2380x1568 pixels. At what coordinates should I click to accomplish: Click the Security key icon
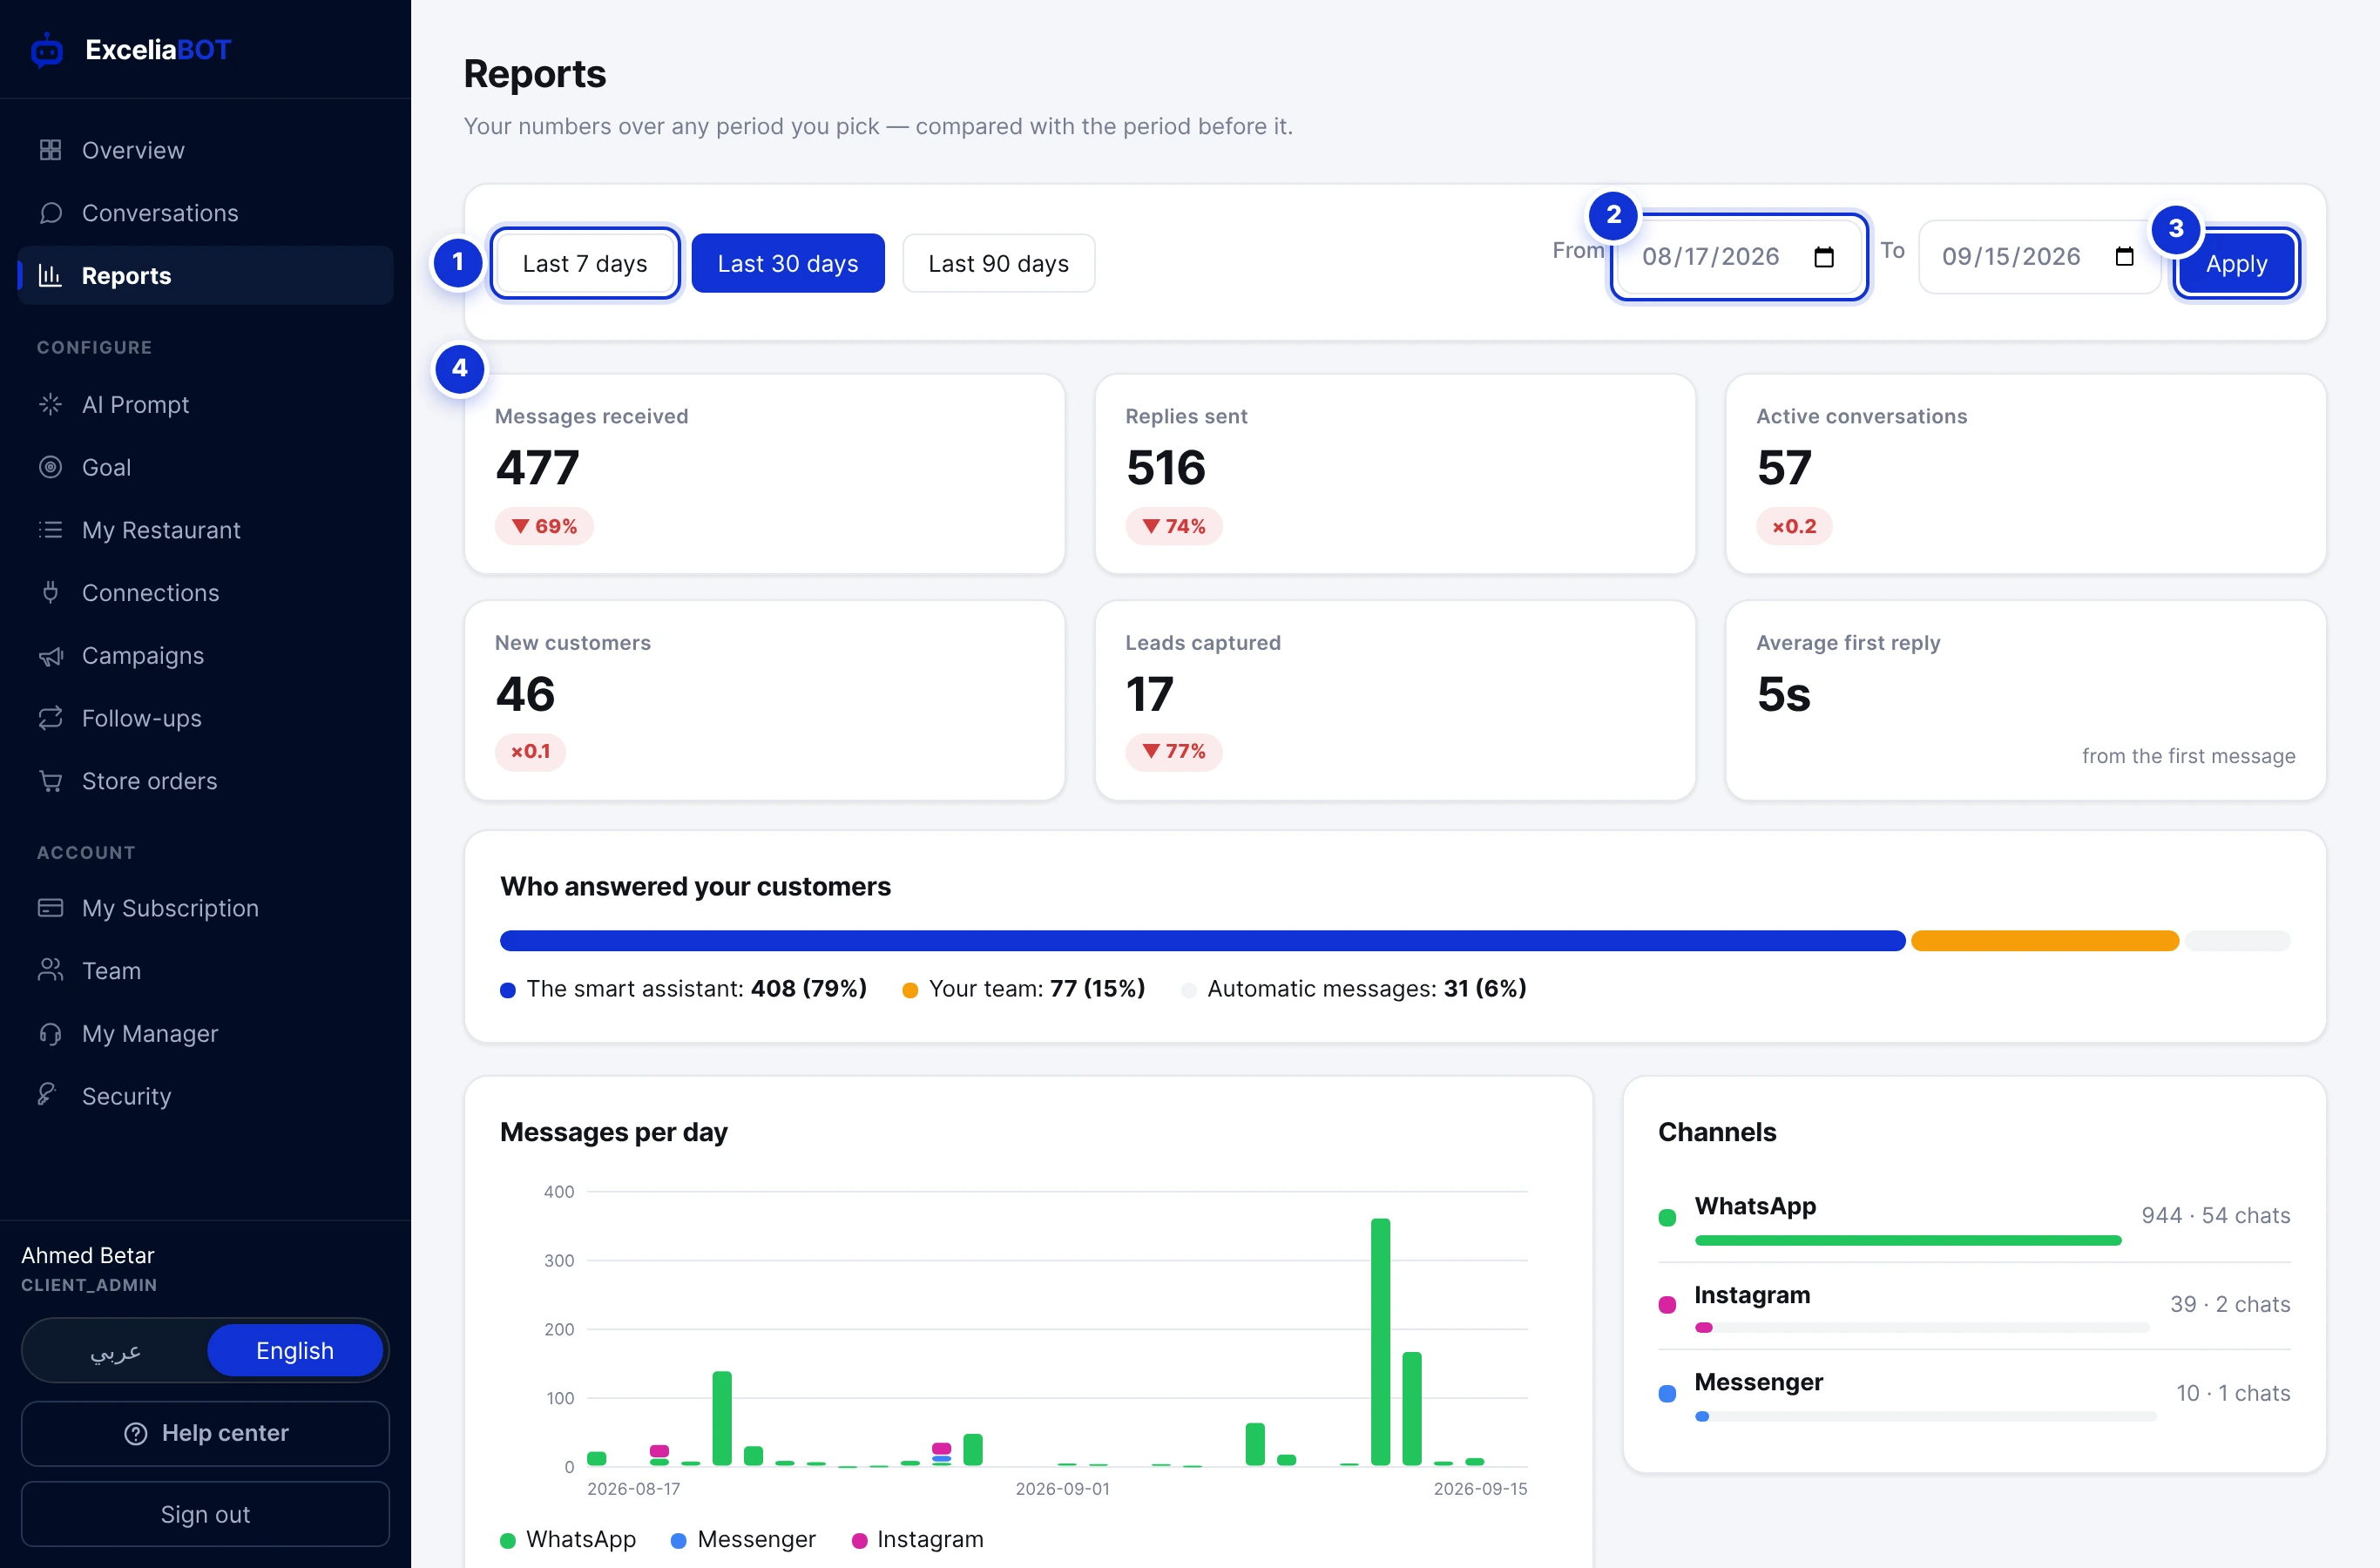47,1094
